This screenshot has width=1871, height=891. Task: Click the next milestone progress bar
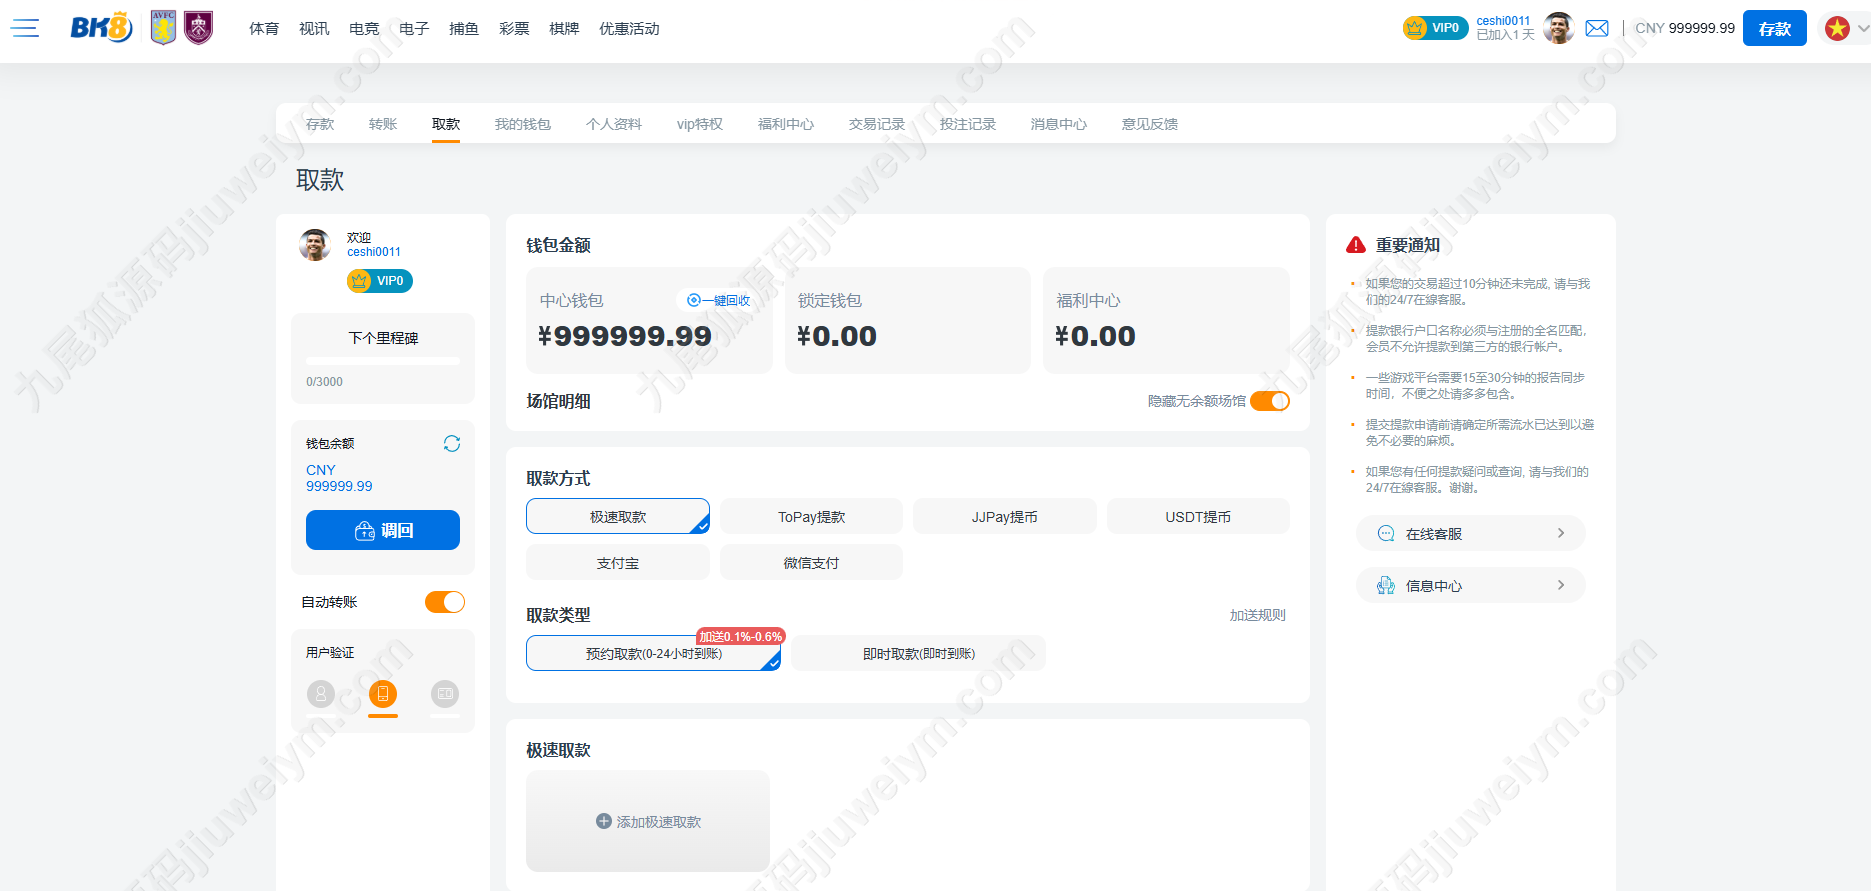click(383, 361)
